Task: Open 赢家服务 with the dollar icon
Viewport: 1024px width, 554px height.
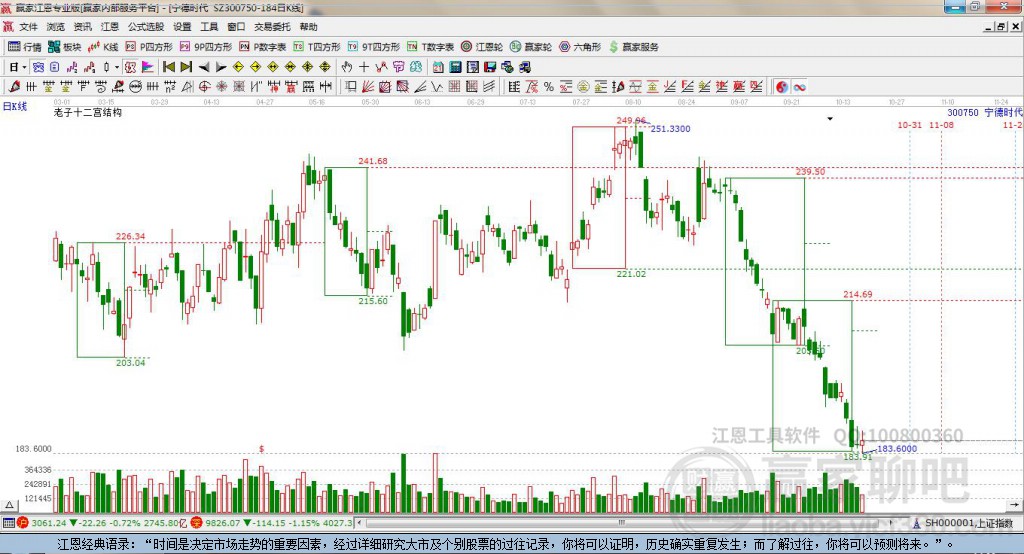Action: pyautogui.click(x=634, y=47)
